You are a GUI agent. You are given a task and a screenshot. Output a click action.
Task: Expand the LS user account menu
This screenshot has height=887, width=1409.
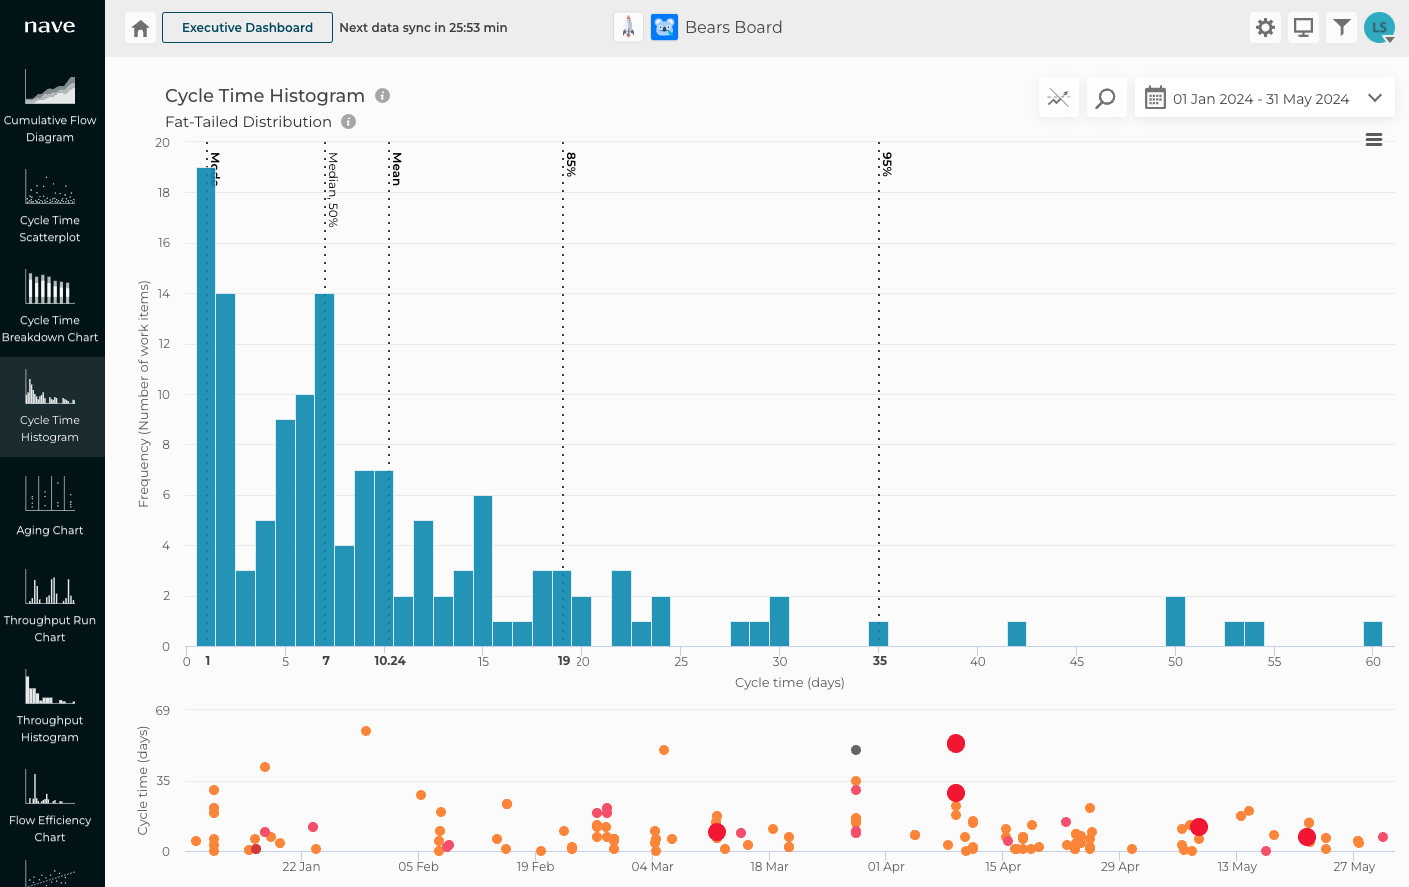click(1379, 27)
